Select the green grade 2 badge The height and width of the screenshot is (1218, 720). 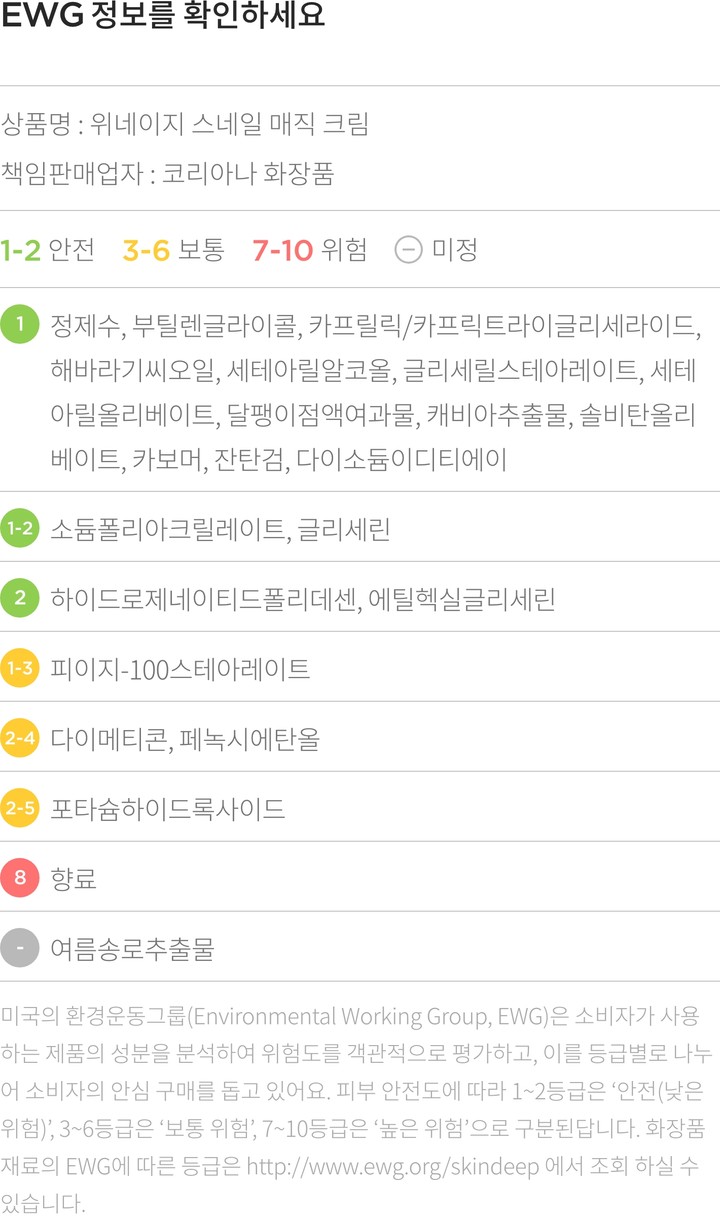(20, 599)
